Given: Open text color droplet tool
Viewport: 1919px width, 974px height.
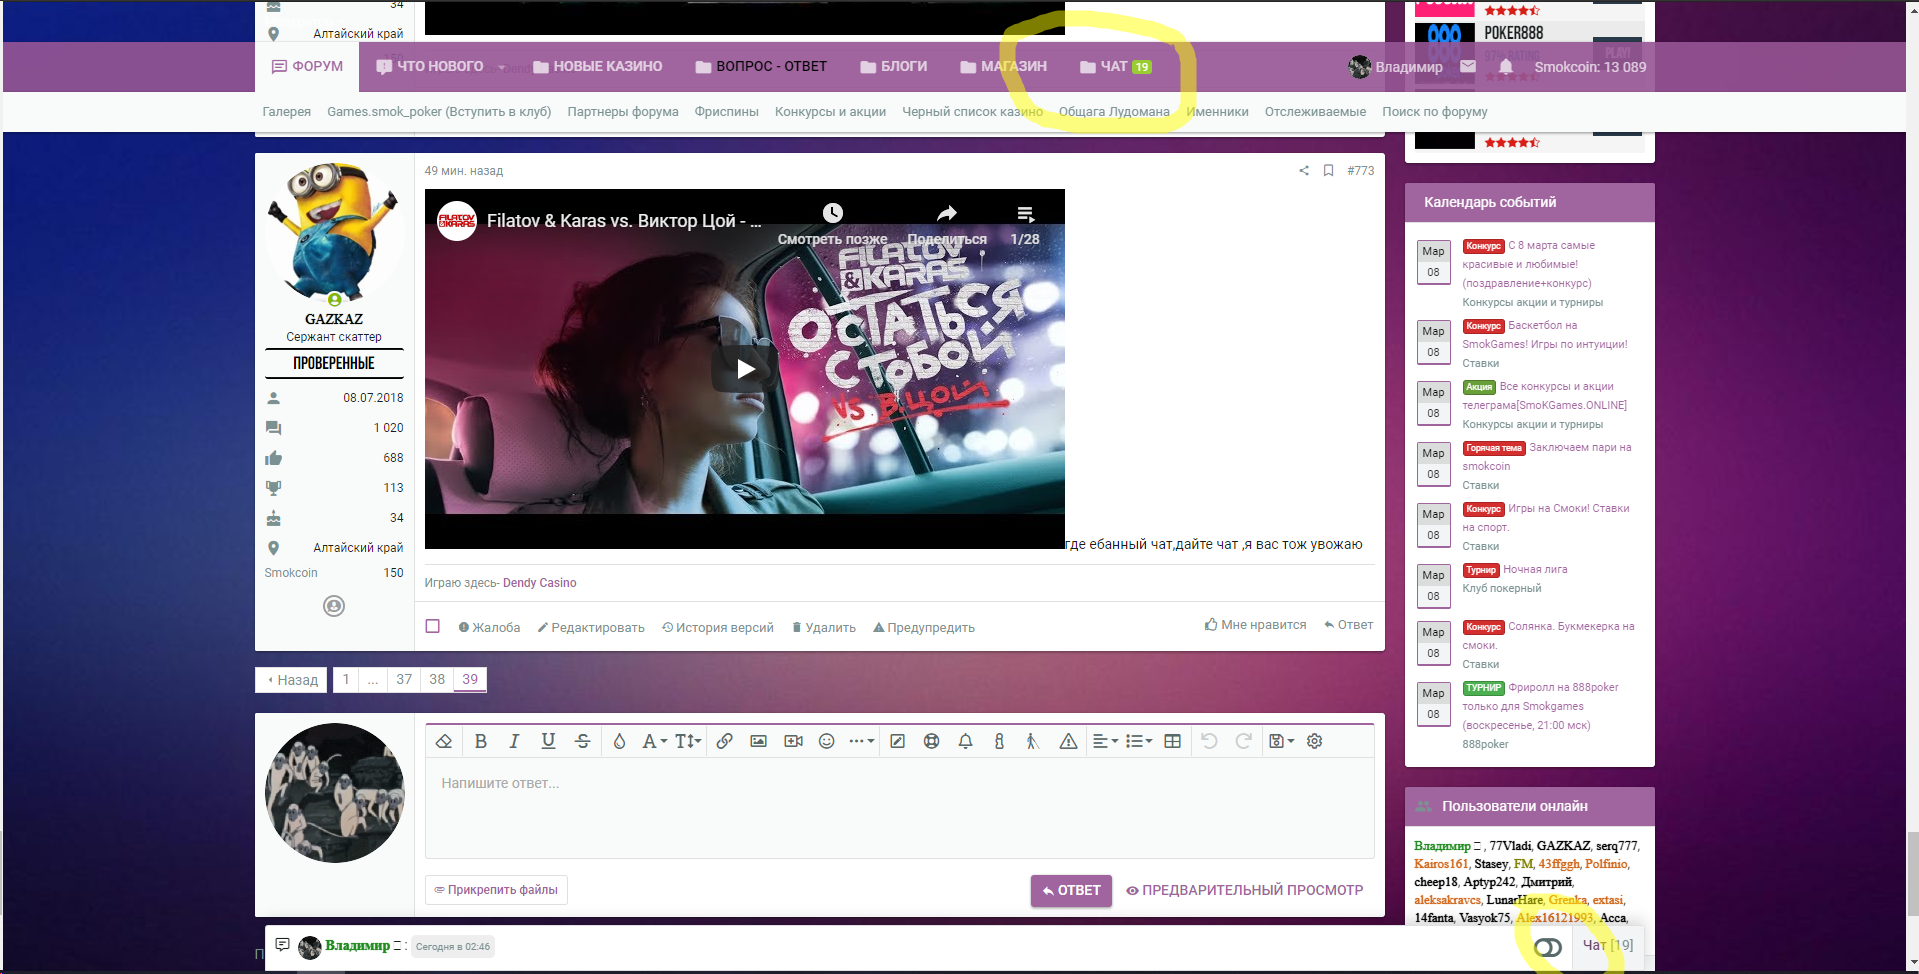Looking at the screenshot, I should (619, 741).
